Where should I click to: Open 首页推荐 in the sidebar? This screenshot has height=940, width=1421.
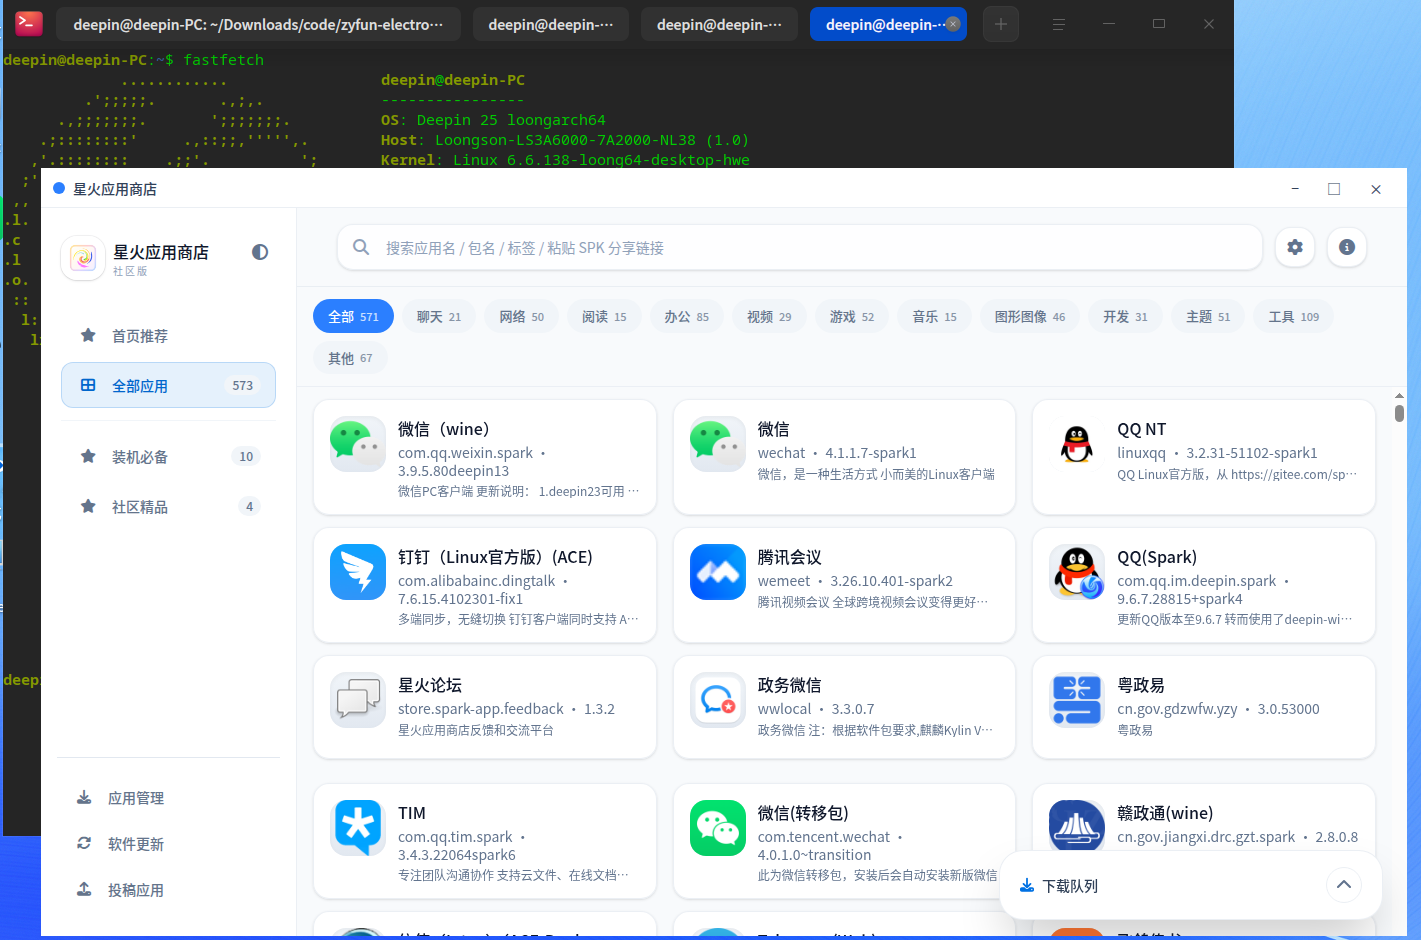(168, 336)
